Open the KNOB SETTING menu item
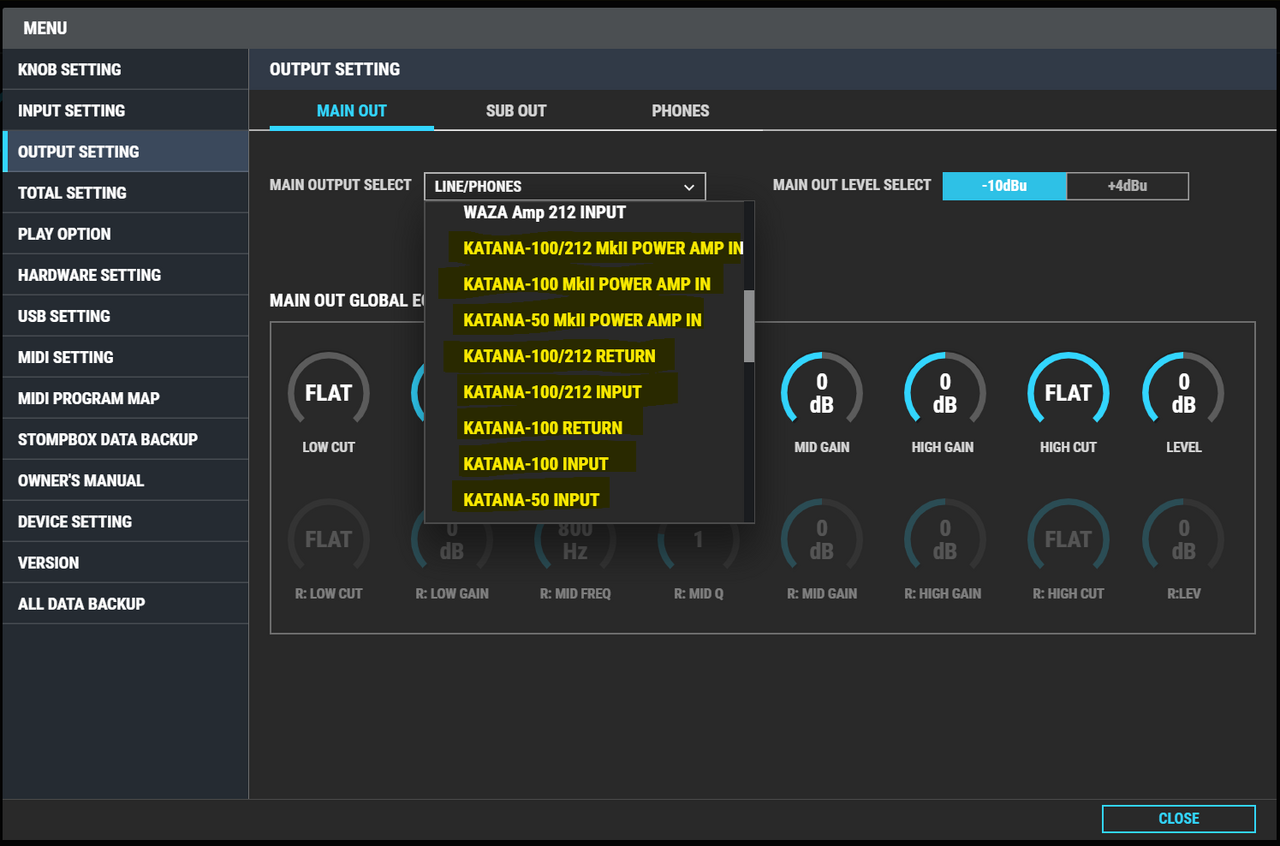 click(x=125, y=69)
